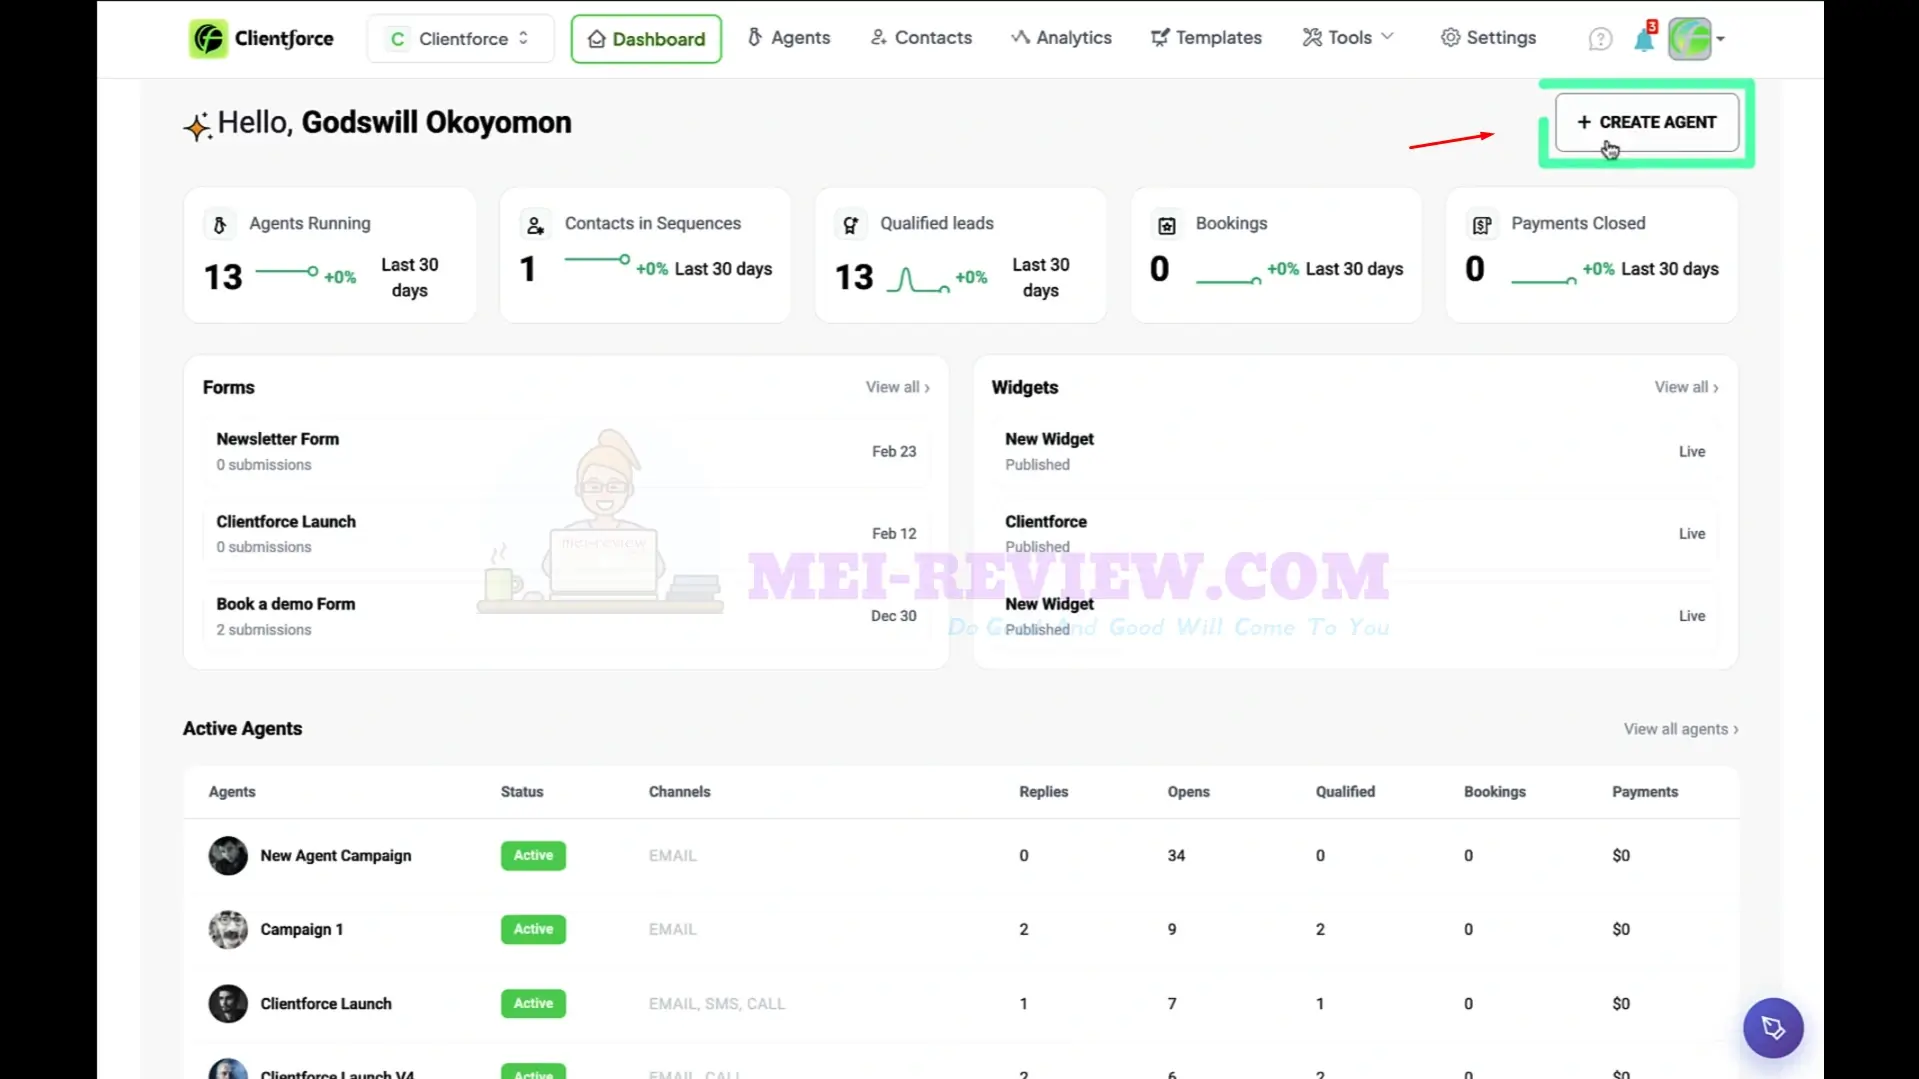Open the Agents nav item
Viewport: 1919px width, 1079px height.
(789, 38)
